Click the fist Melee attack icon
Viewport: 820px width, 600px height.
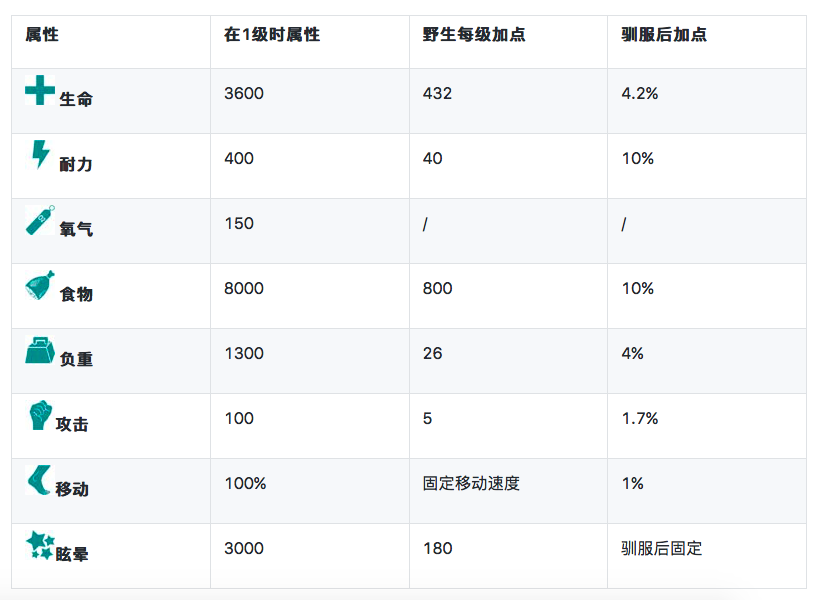click(x=39, y=415)
